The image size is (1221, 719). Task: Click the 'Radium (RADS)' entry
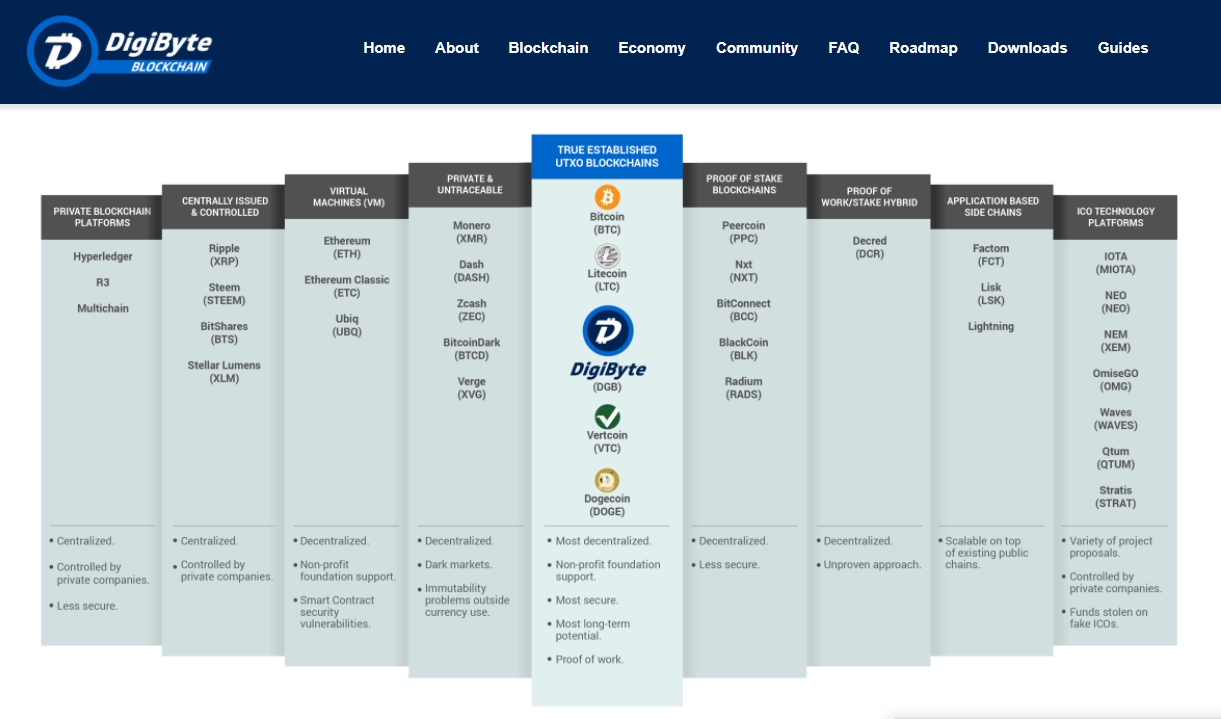tap(744, 388)
